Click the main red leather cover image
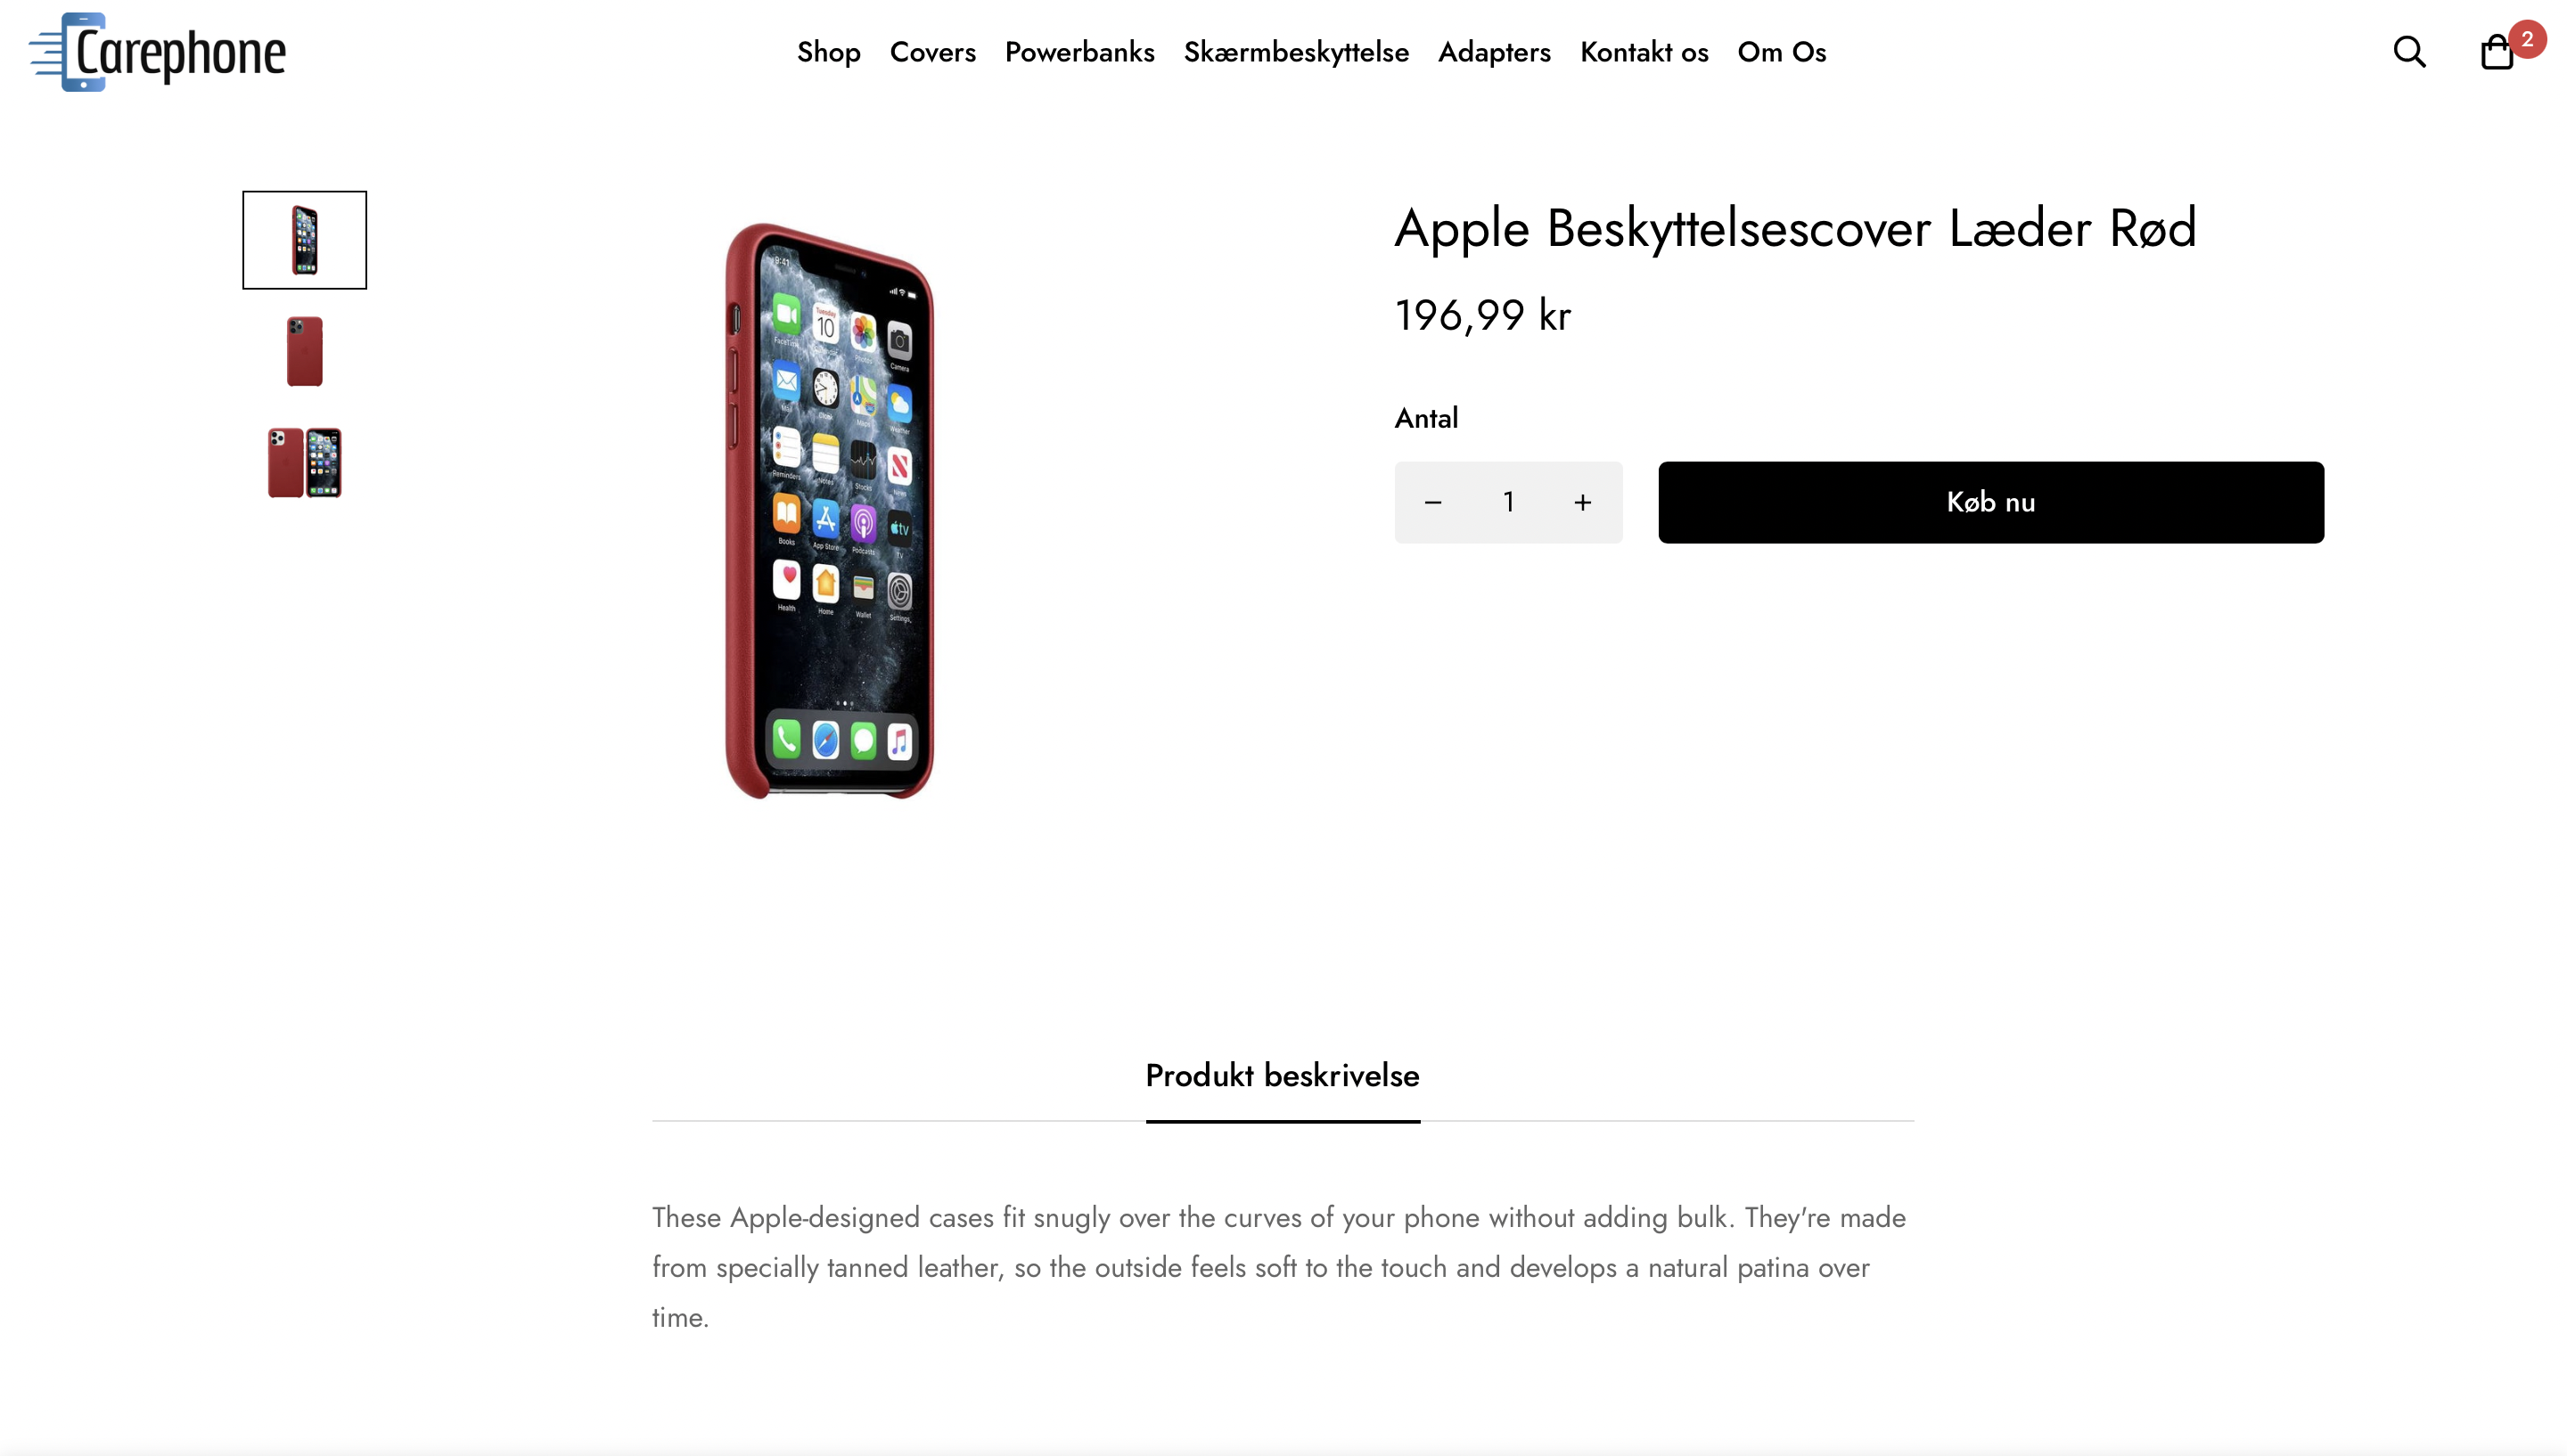This screenshot has height=1456, width=2567. point(829,510)
